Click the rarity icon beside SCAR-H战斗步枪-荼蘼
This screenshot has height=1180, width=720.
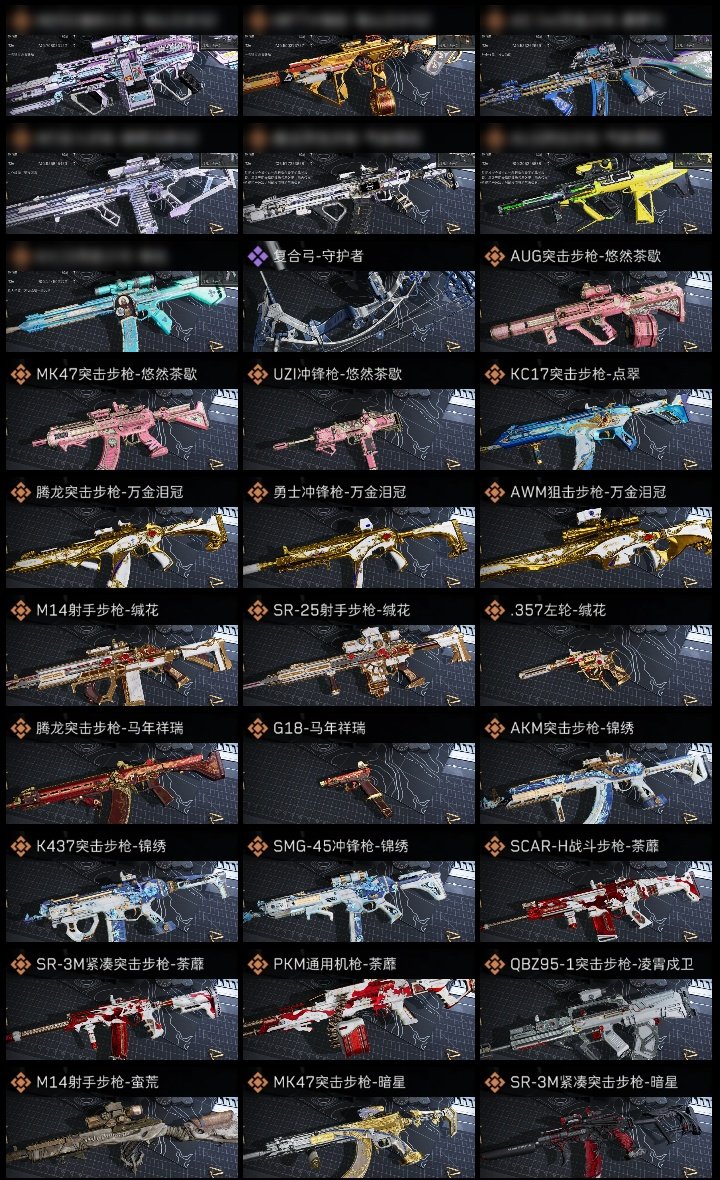click(494, 847)
